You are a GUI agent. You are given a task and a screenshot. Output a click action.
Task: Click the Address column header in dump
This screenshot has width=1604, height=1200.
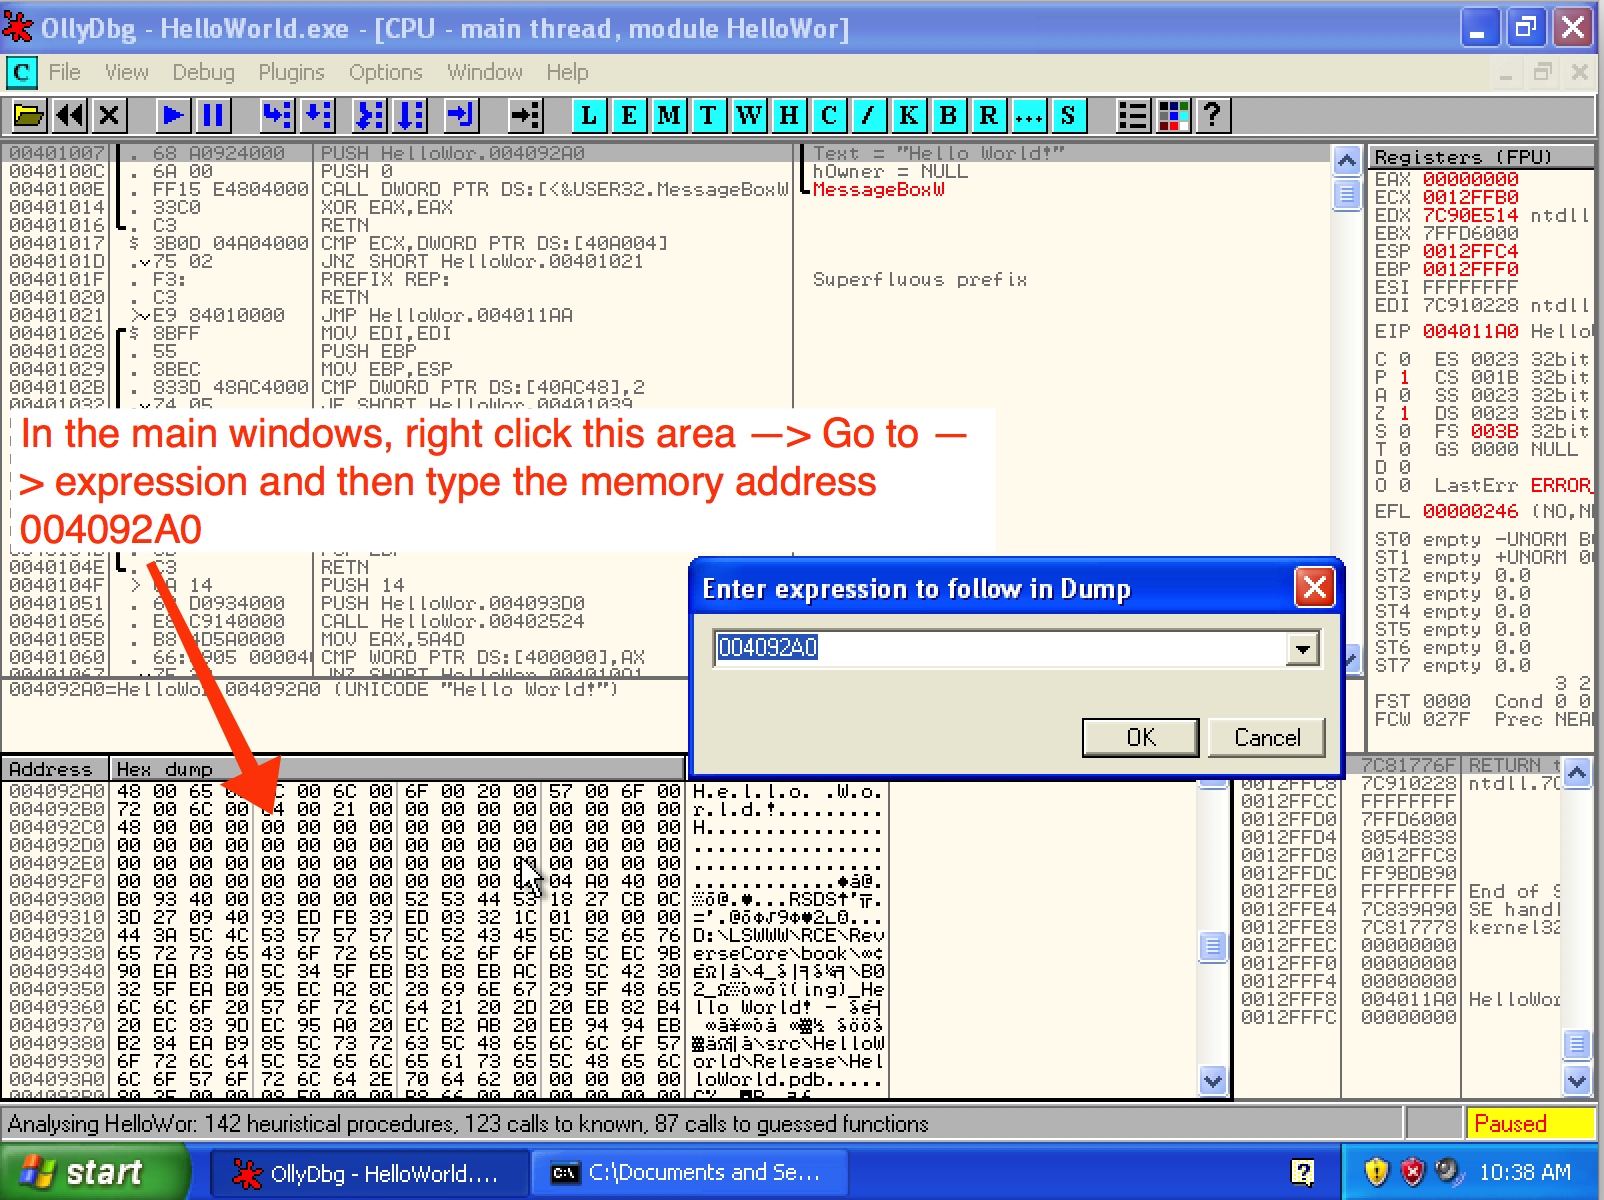(x=56, y=768)
